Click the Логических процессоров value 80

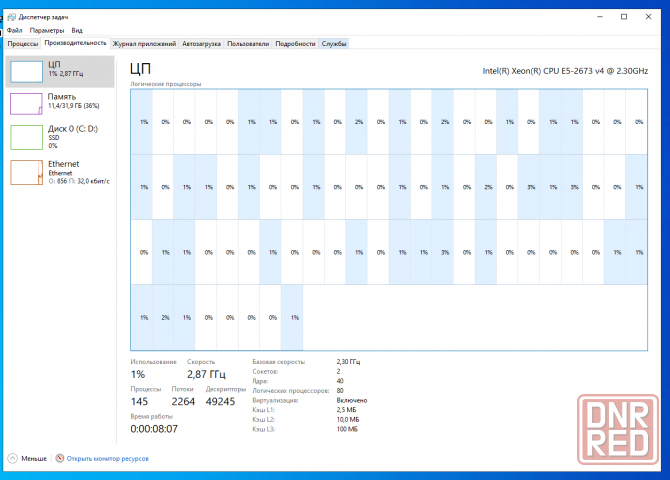340,391
